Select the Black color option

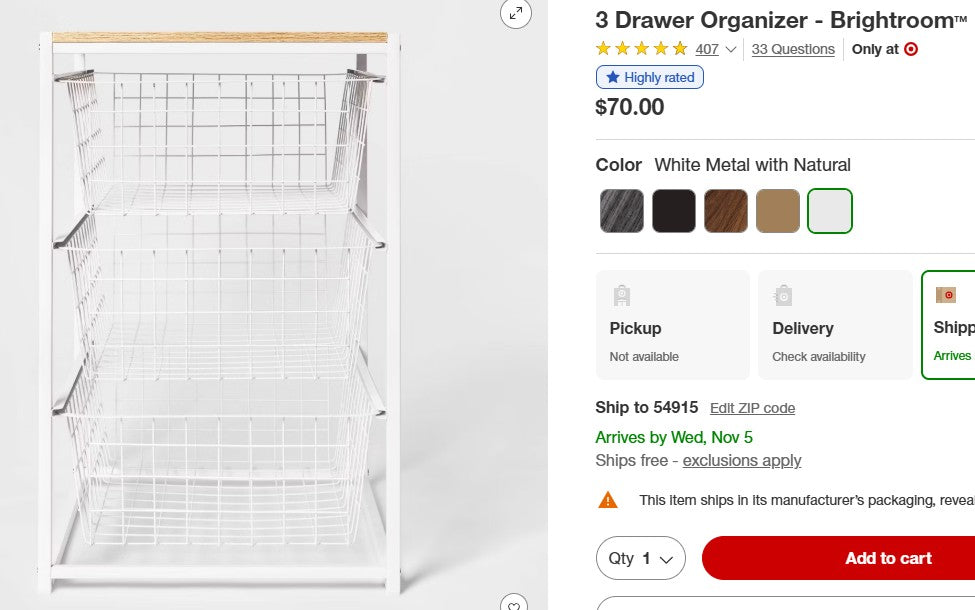tap(674, 211)
